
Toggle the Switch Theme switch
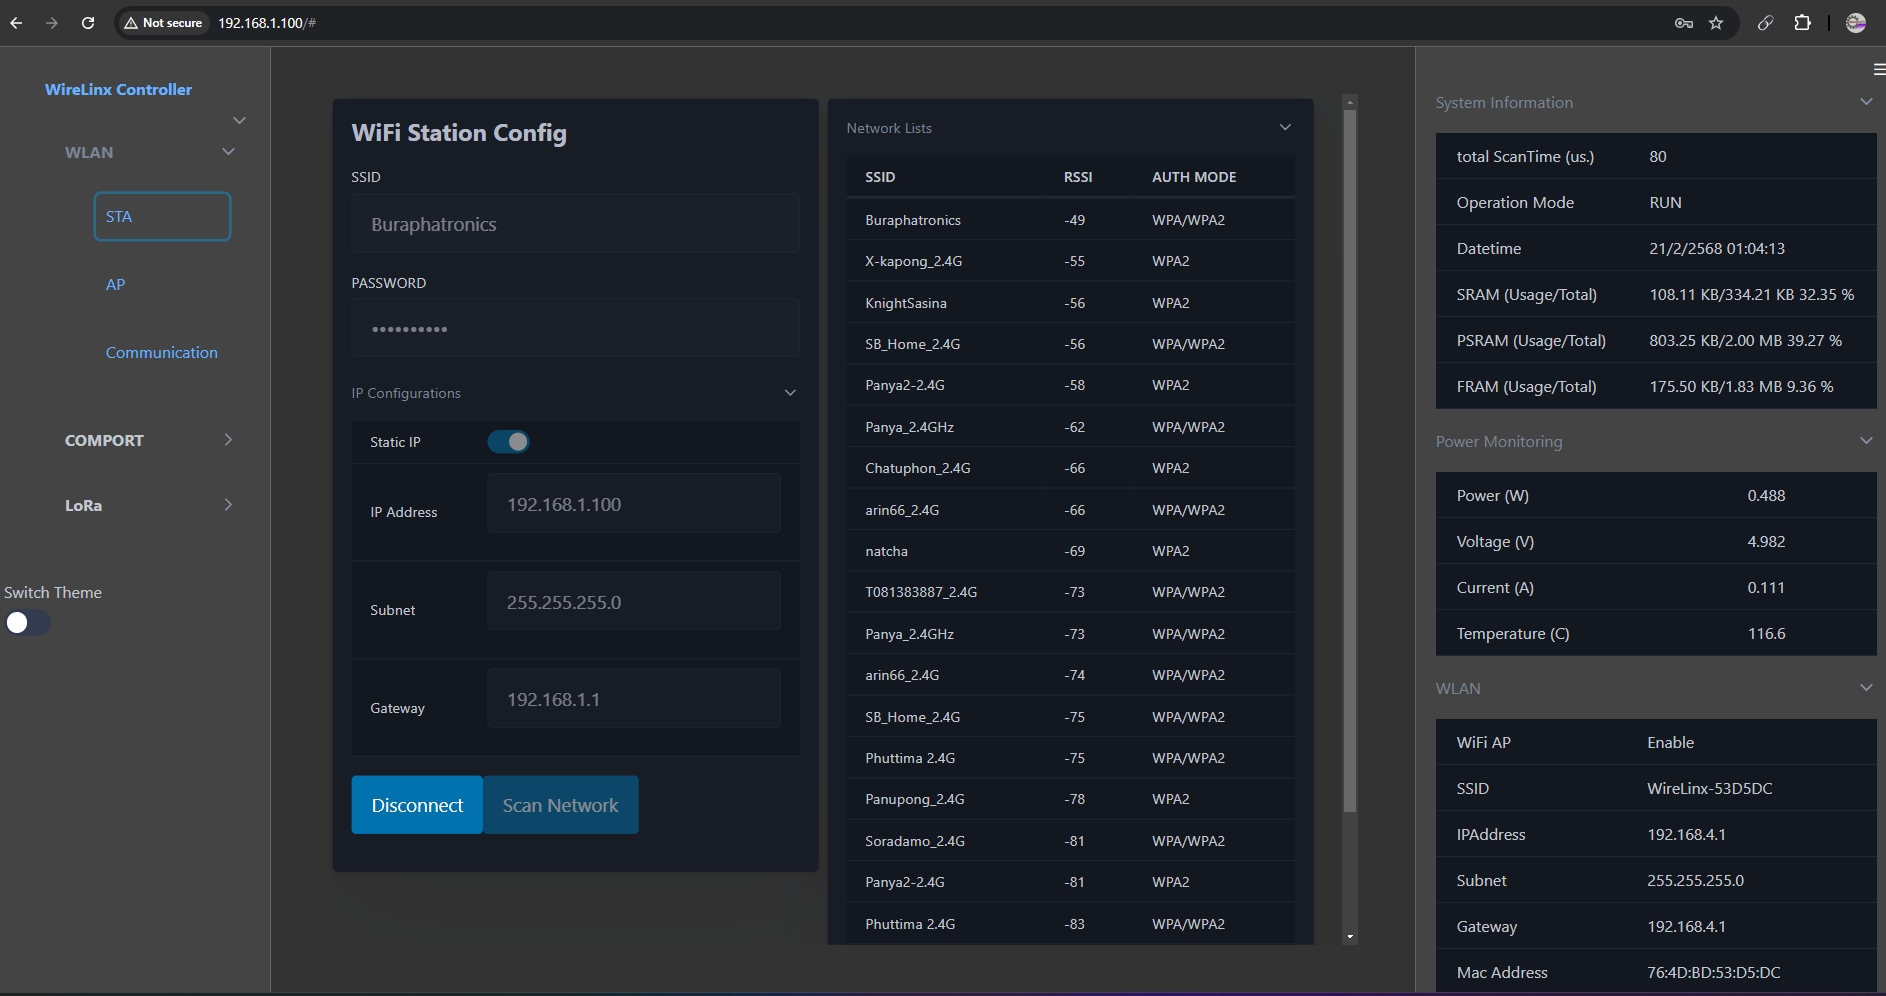click(27, 623)
